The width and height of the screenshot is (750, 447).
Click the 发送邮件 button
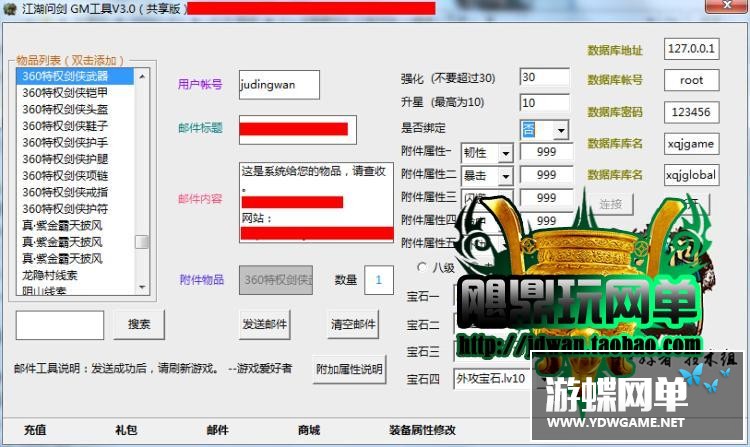point(265,324)
